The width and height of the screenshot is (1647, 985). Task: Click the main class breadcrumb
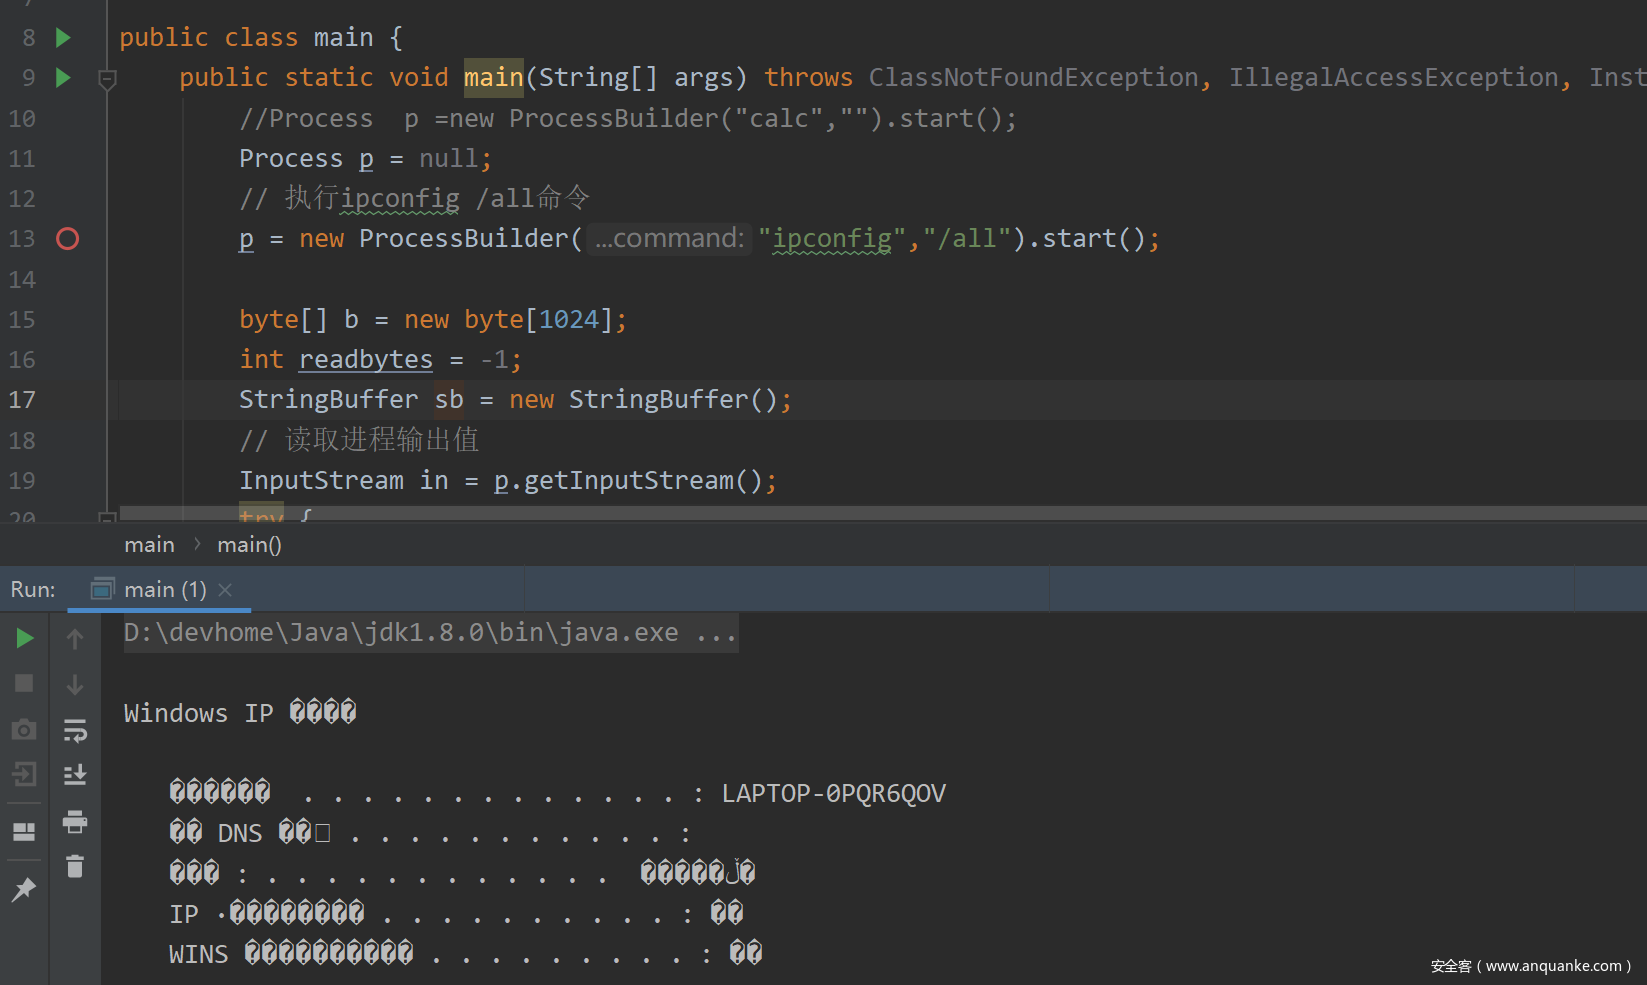pos(149,545)
